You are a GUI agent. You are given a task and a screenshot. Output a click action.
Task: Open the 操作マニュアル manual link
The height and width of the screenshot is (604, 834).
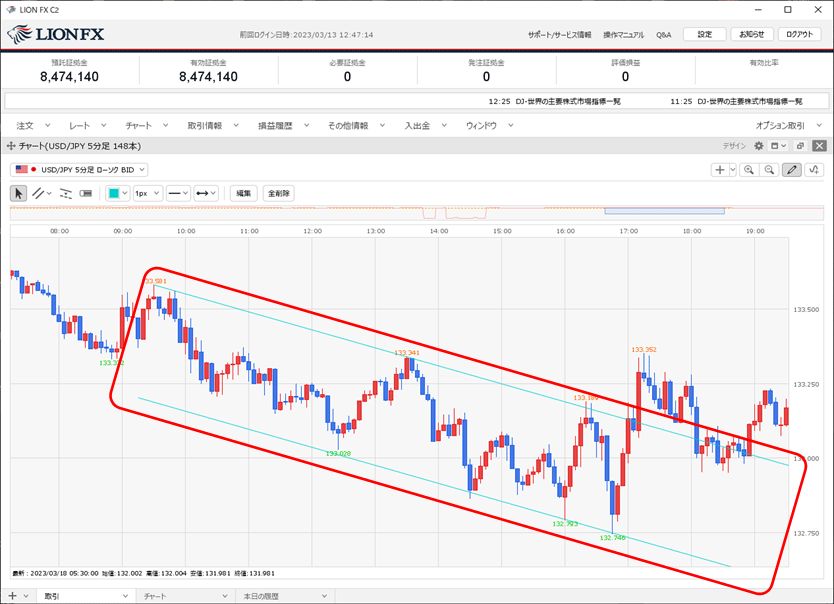coord(623,35)
